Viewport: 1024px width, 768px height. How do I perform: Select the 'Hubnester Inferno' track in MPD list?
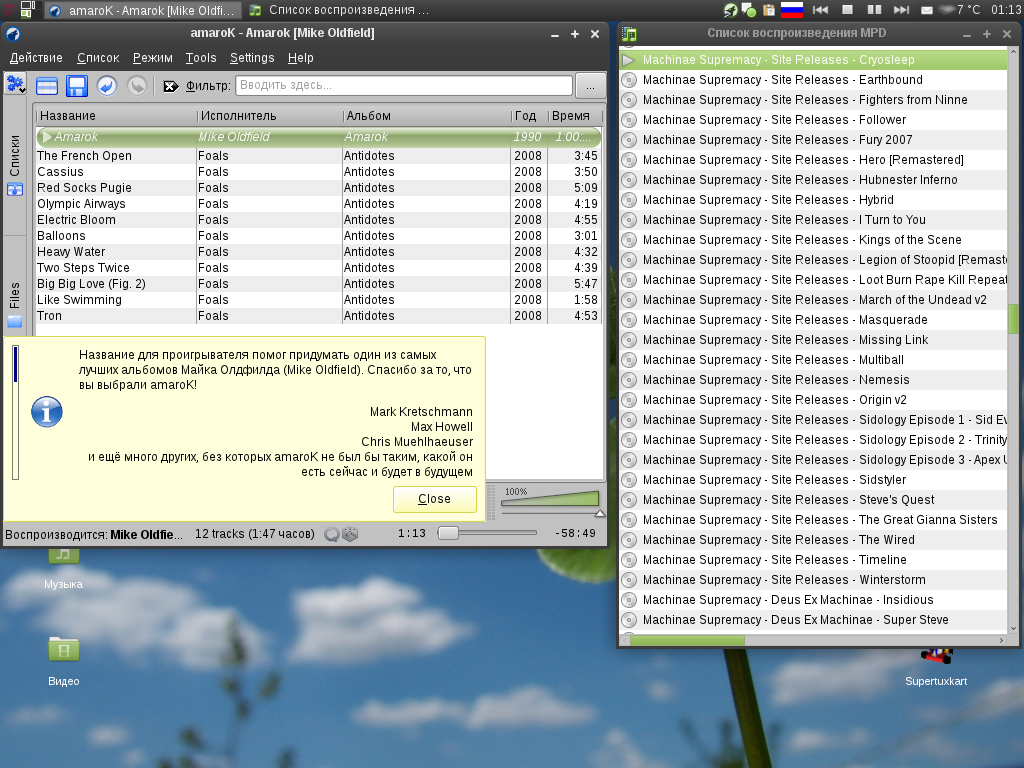pyautogui.click(x=813, y=180)
